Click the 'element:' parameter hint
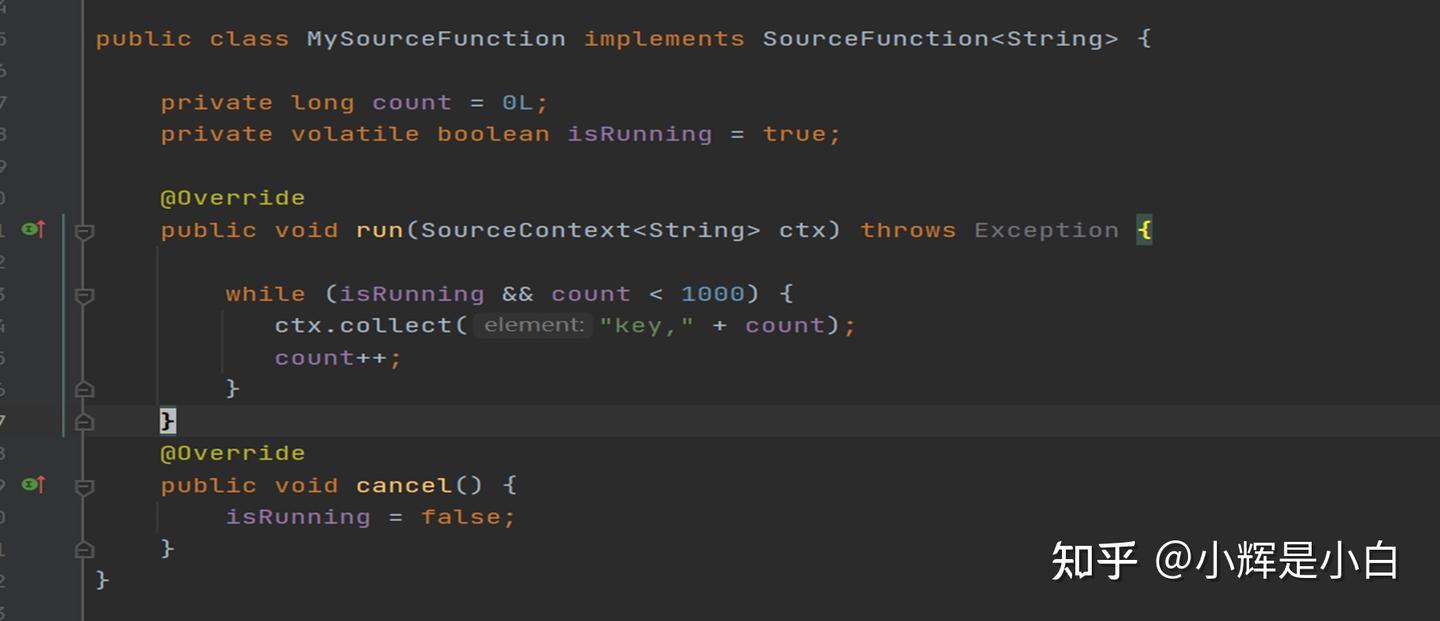The image size is (1440, 621). (533, 325)
